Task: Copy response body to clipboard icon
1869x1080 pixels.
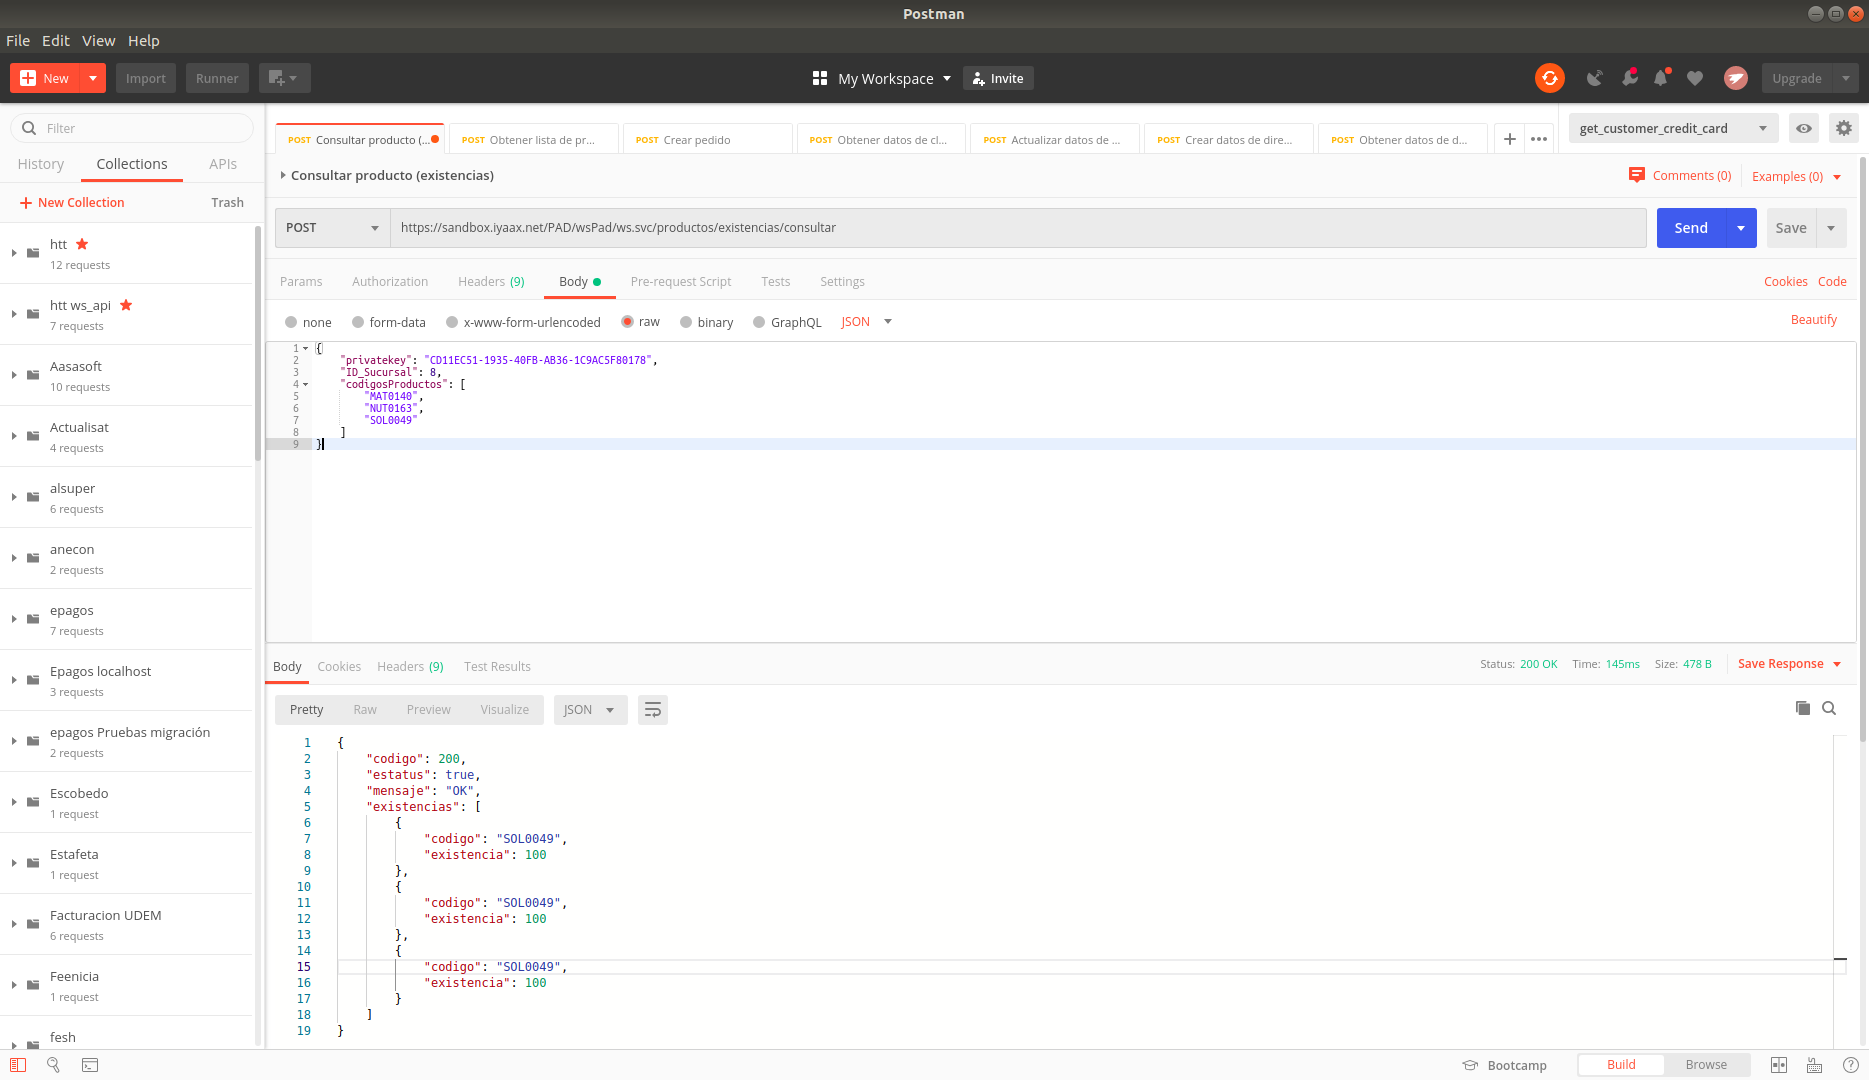Action: point(1802,708)
